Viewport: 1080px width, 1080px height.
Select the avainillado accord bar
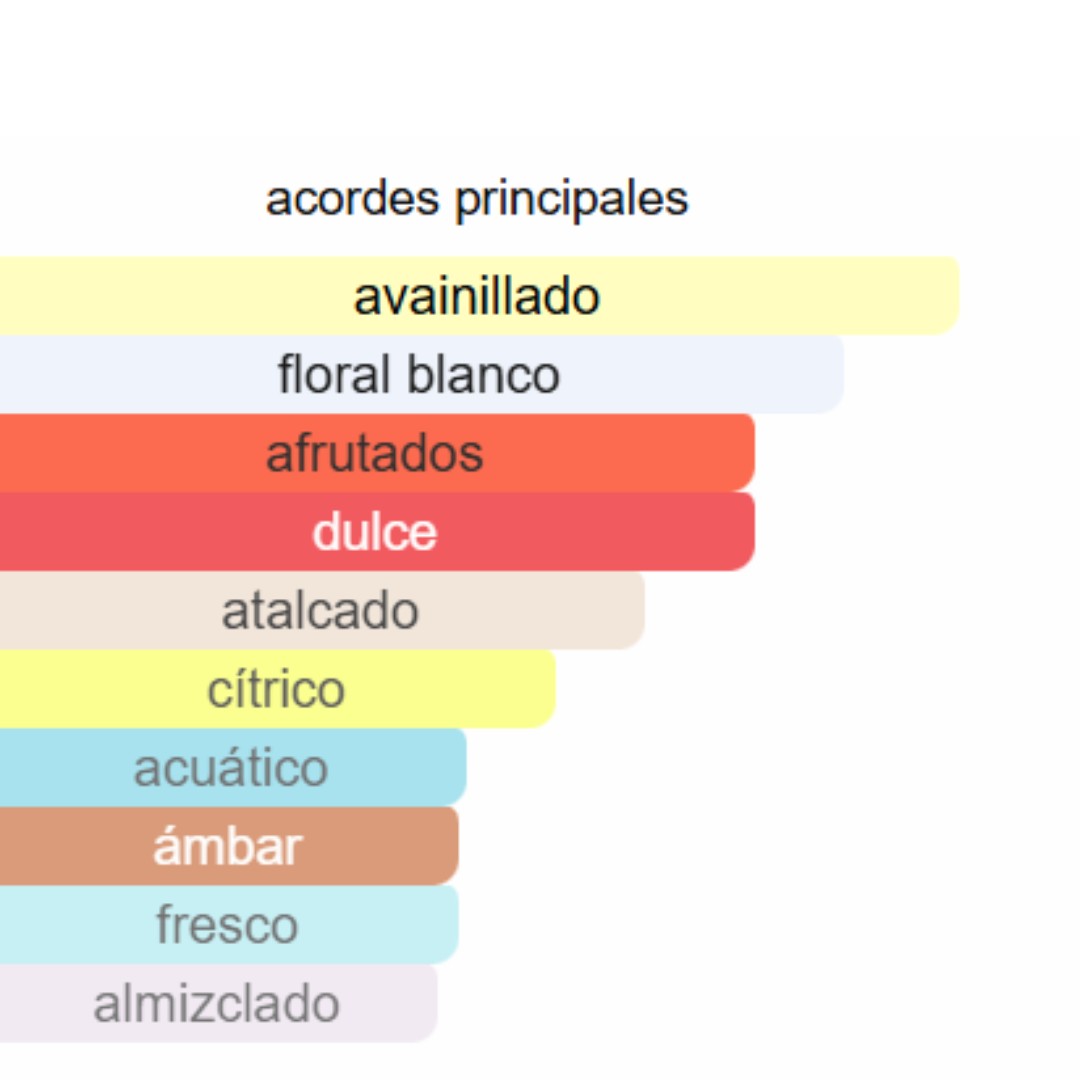(477, 296)
